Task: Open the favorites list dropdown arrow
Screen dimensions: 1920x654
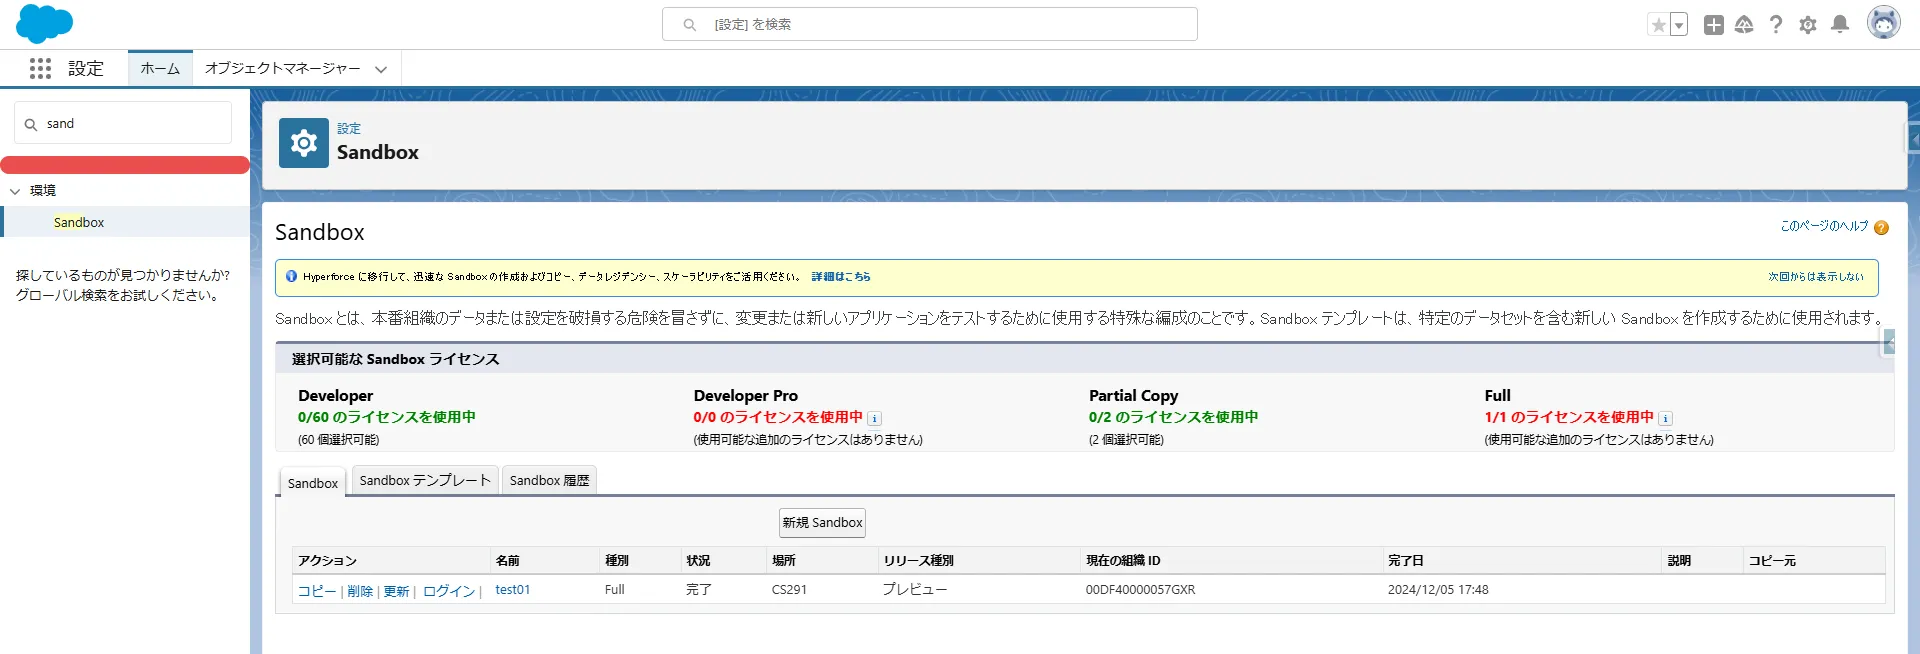Action: tap(1679, 25)
